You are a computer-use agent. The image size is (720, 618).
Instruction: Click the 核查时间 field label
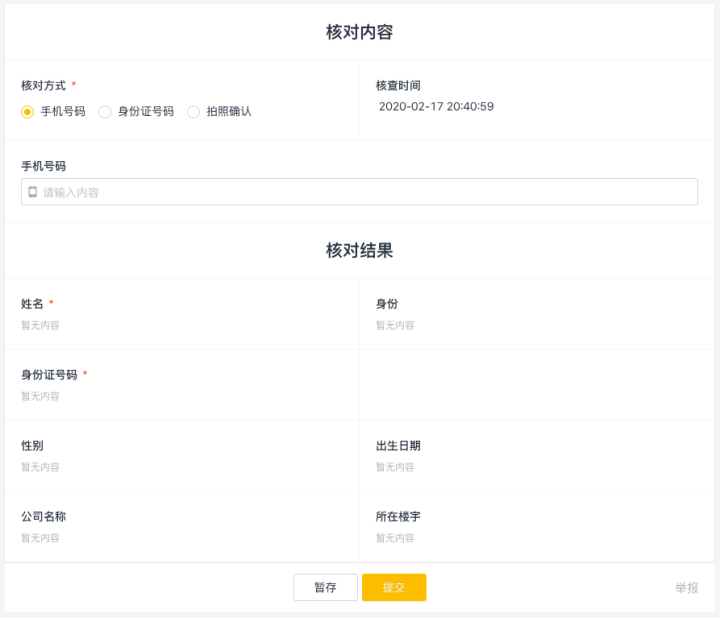[x=398, y=85]
